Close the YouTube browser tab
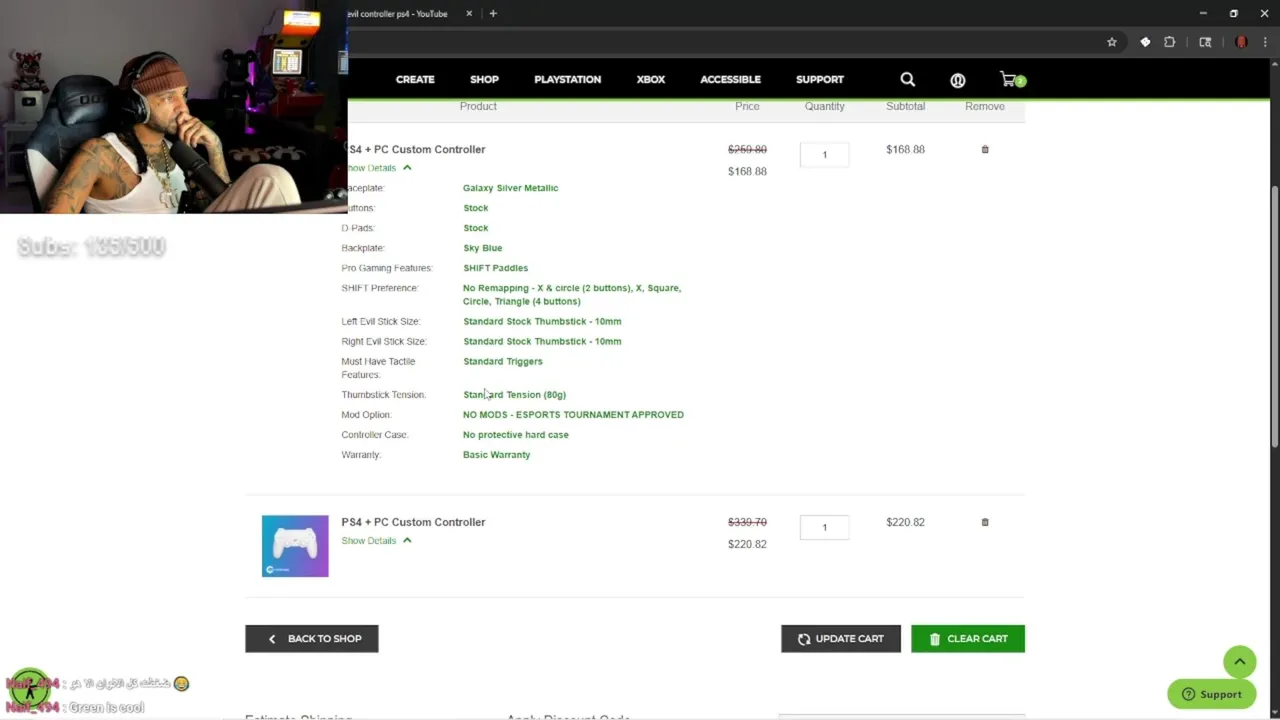1280x720 pixels. pyautogui.click(x=470, y=14)
